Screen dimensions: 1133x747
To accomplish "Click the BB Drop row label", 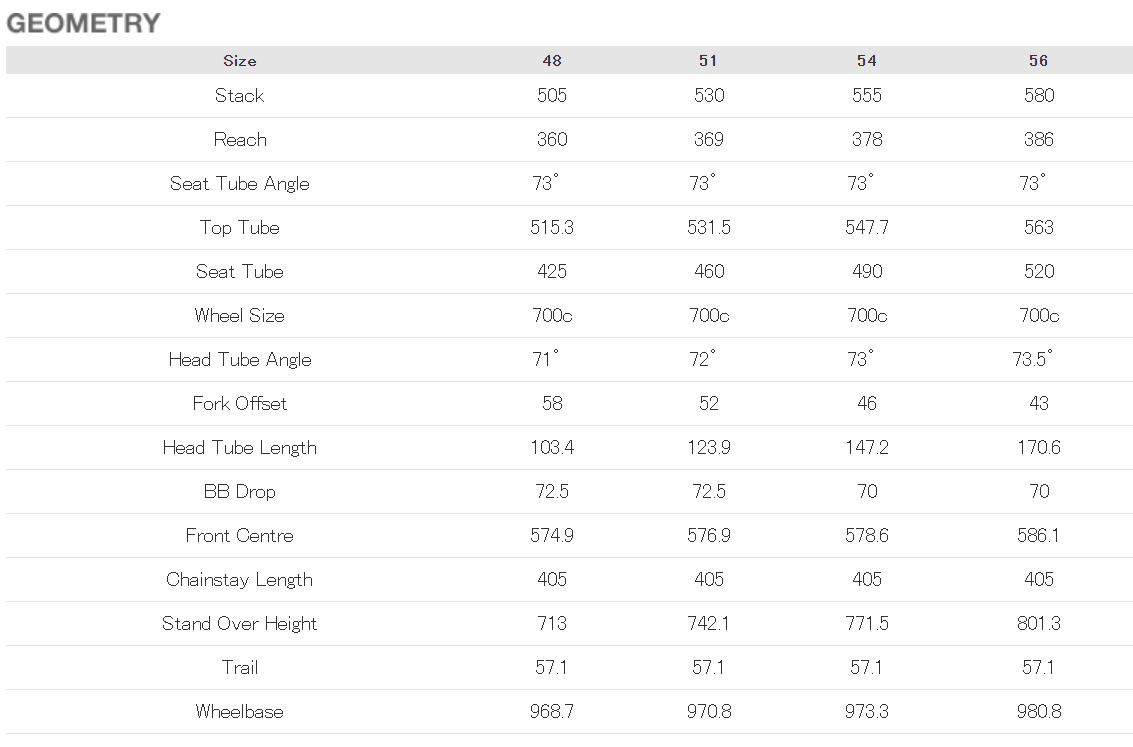I will 239,492.
